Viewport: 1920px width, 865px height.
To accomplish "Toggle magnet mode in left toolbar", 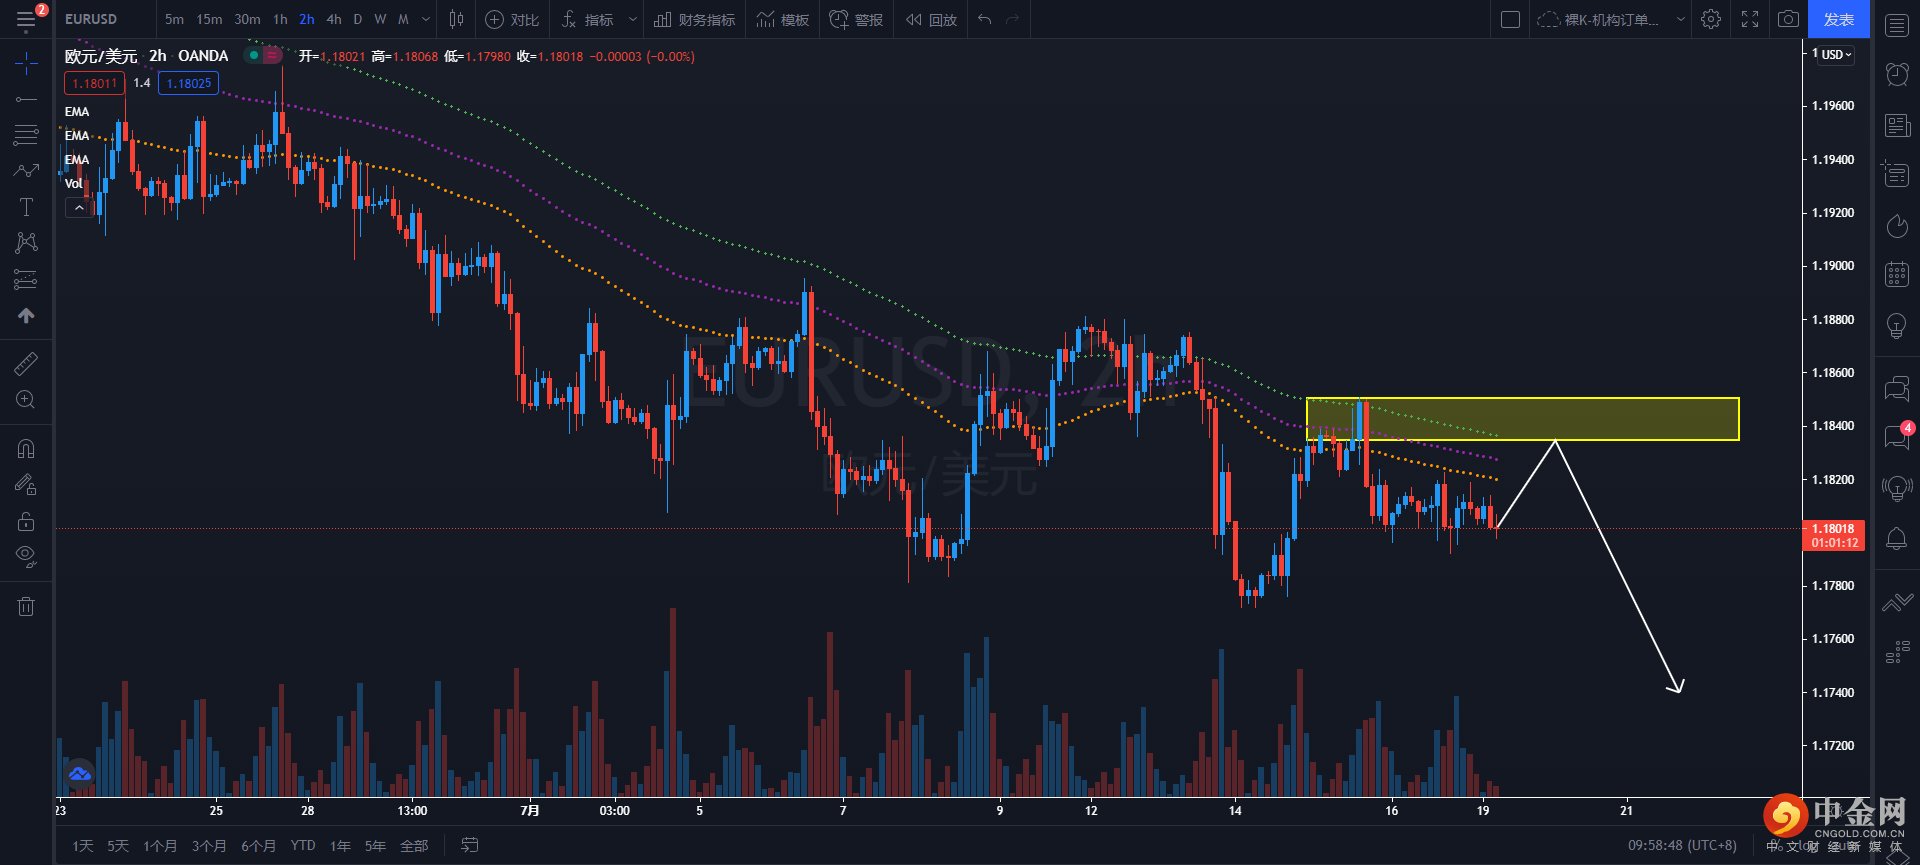I will 26,449.
